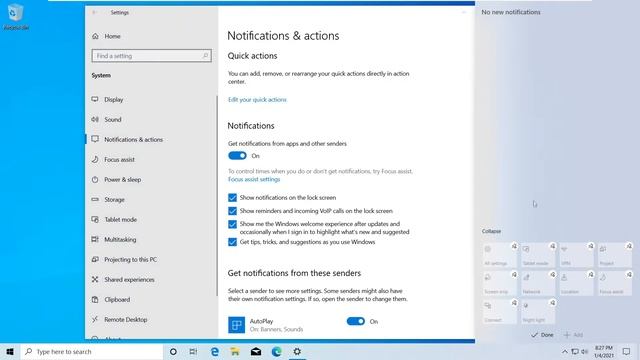The width and height of the screenshot is (640, 360).
Task: Open Task View on the taskbar
Action: click(193, 351)
